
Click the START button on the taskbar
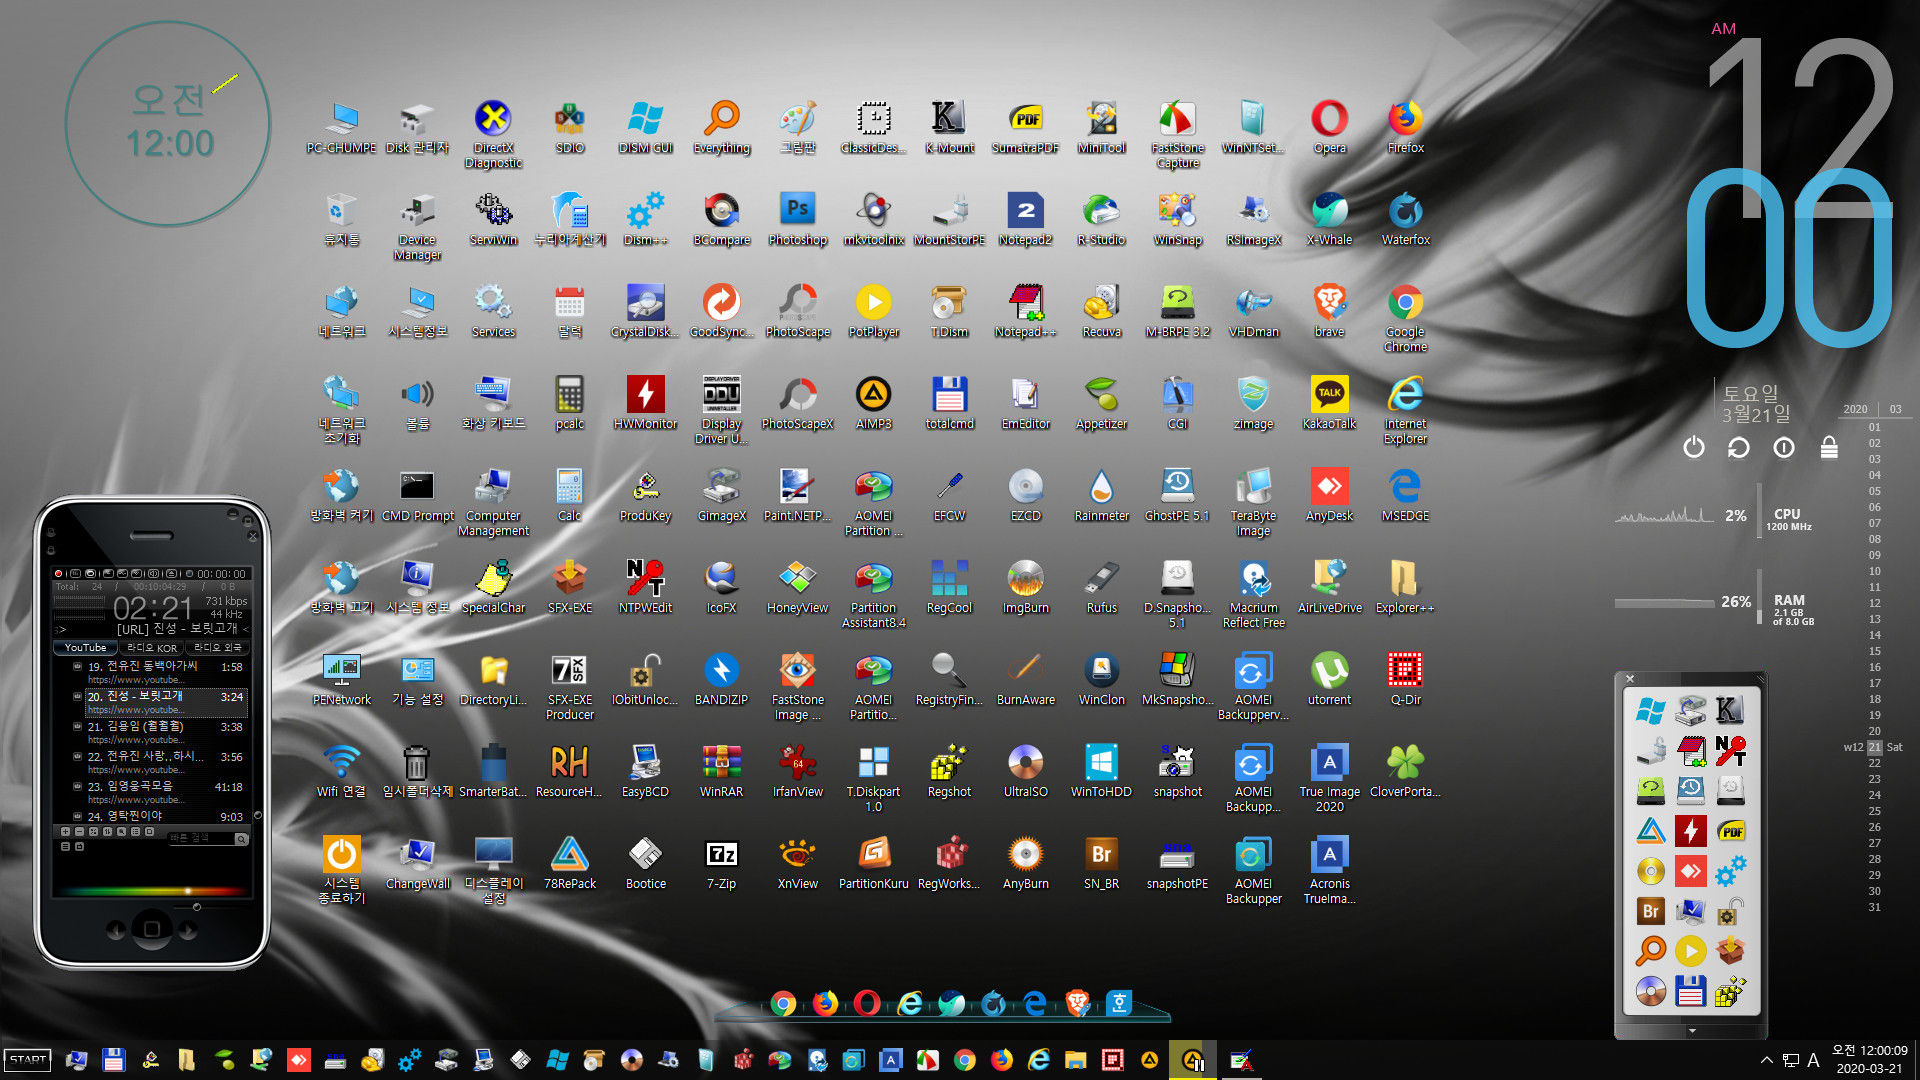click(x=28, y=1060)
